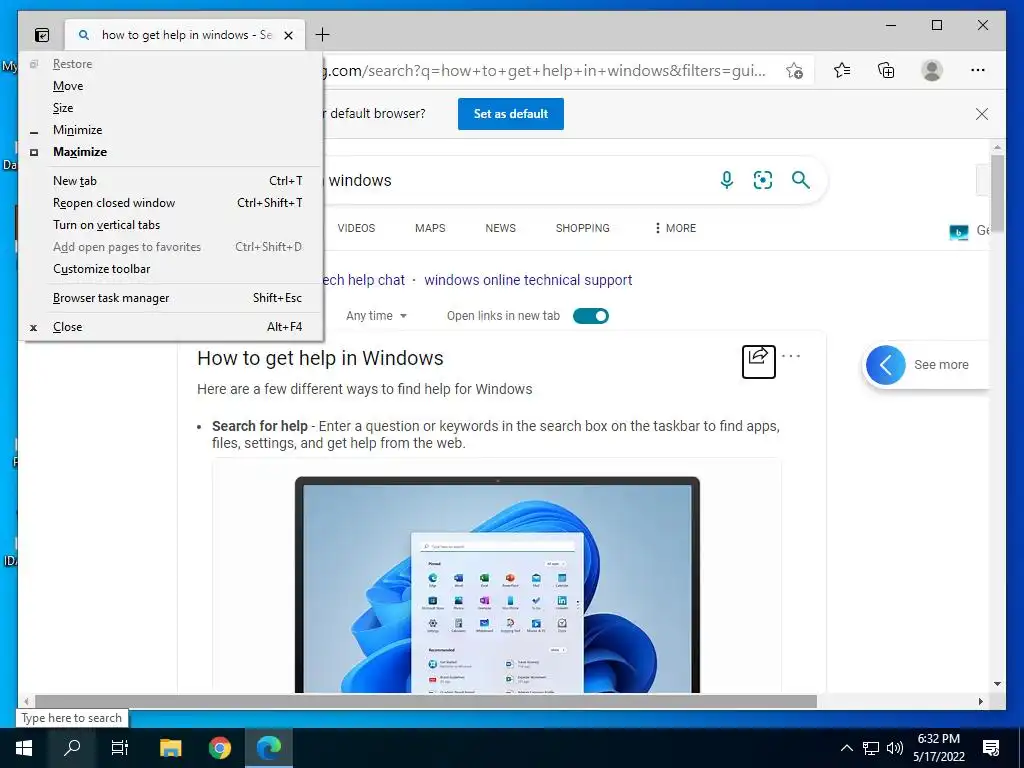This screenshot has height=768, width=1024.
Task: Launch File Explorer from taskbar
Action: pos(170,748)
